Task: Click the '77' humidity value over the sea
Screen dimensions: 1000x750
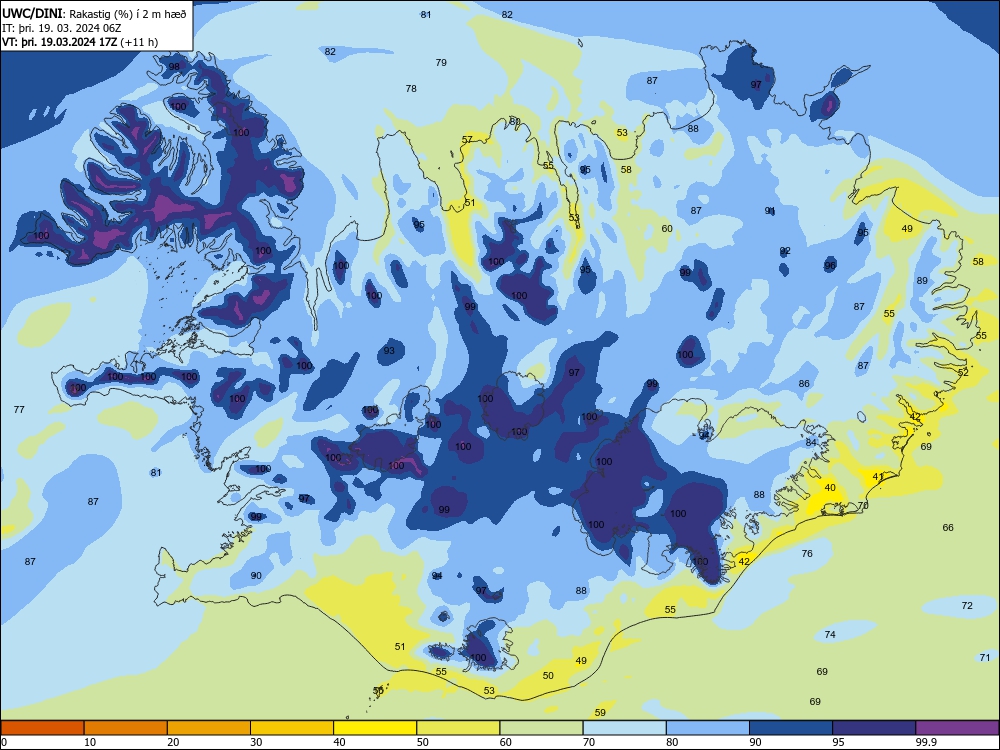Action: pyautogui.click(x=19, y=409)
